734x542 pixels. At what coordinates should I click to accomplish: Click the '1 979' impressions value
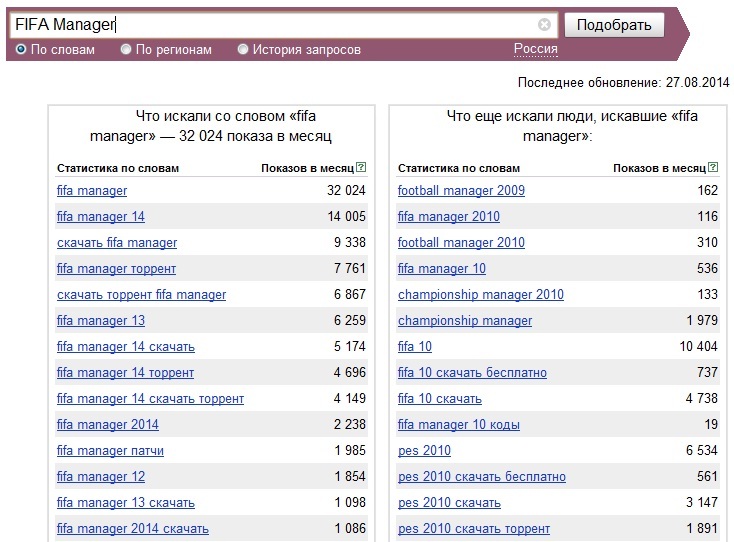pyautogui.click(x=702, y=321)
